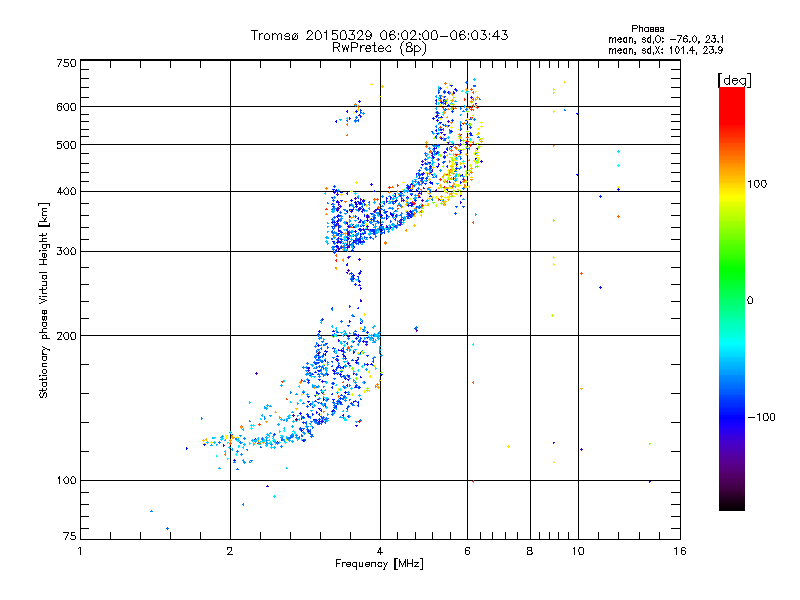
Task: Click the y-axis tick label '75'
Action: (x=70, y=536)
